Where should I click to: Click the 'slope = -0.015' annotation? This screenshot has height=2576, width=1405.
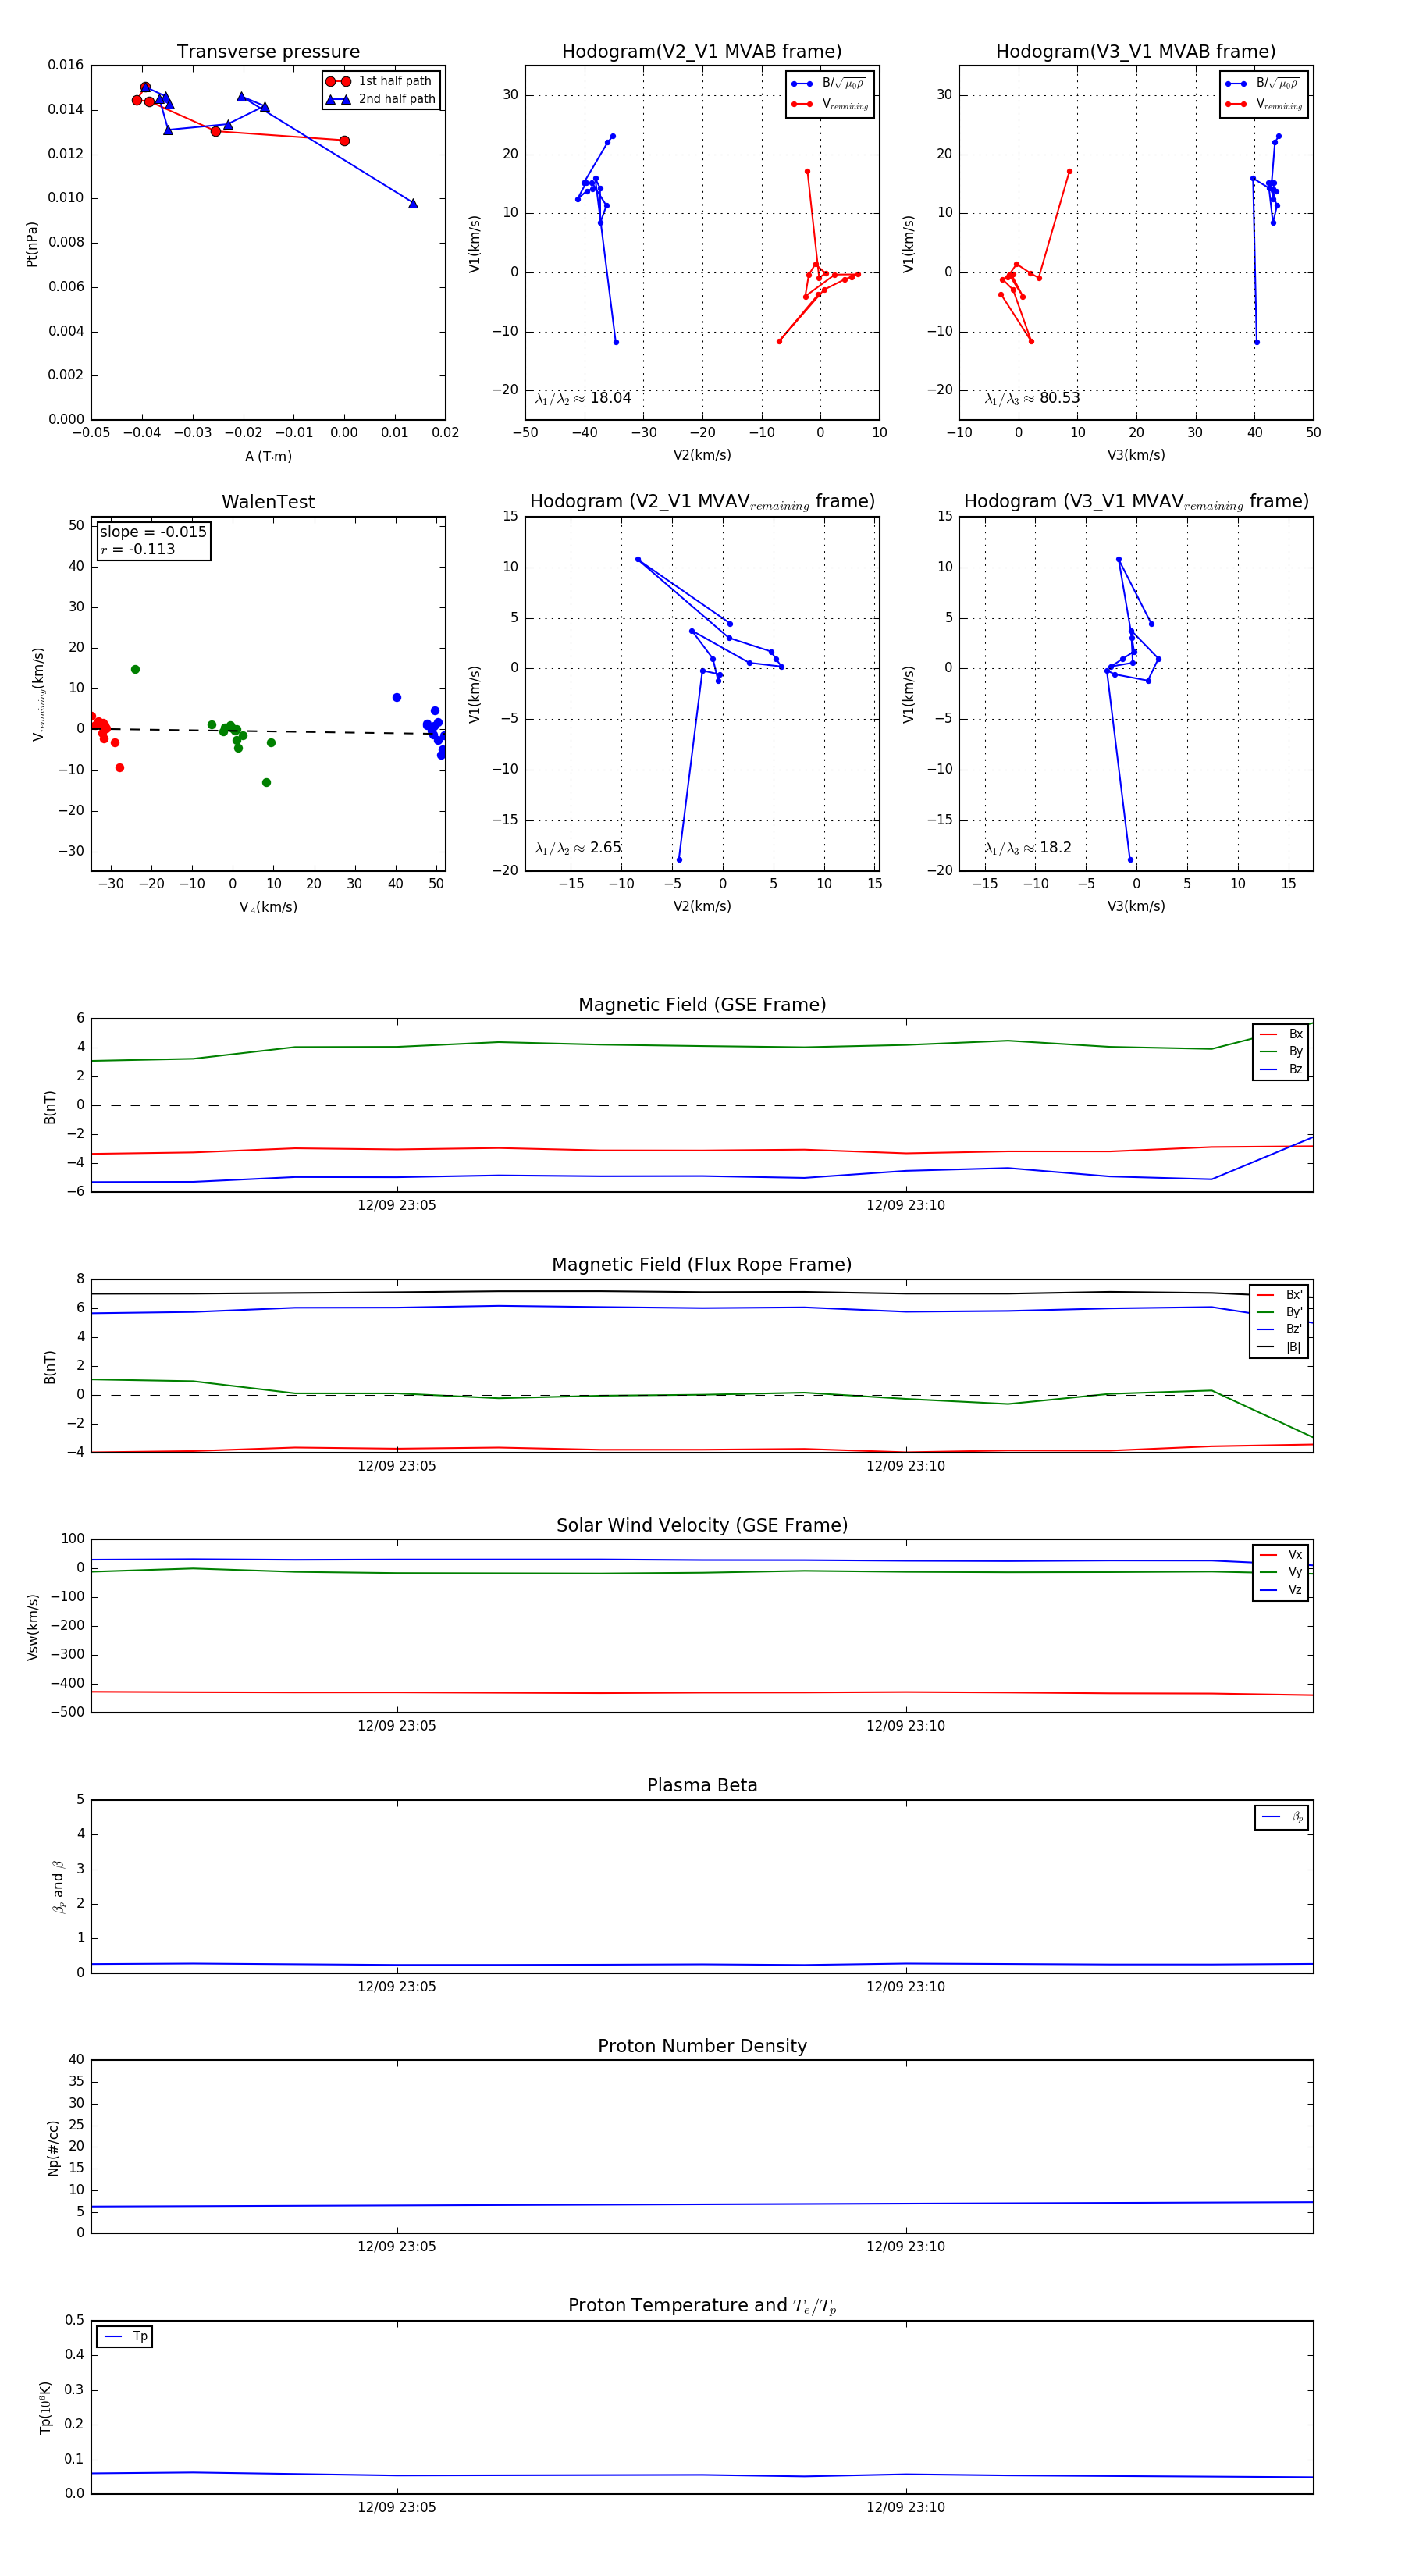153,532
